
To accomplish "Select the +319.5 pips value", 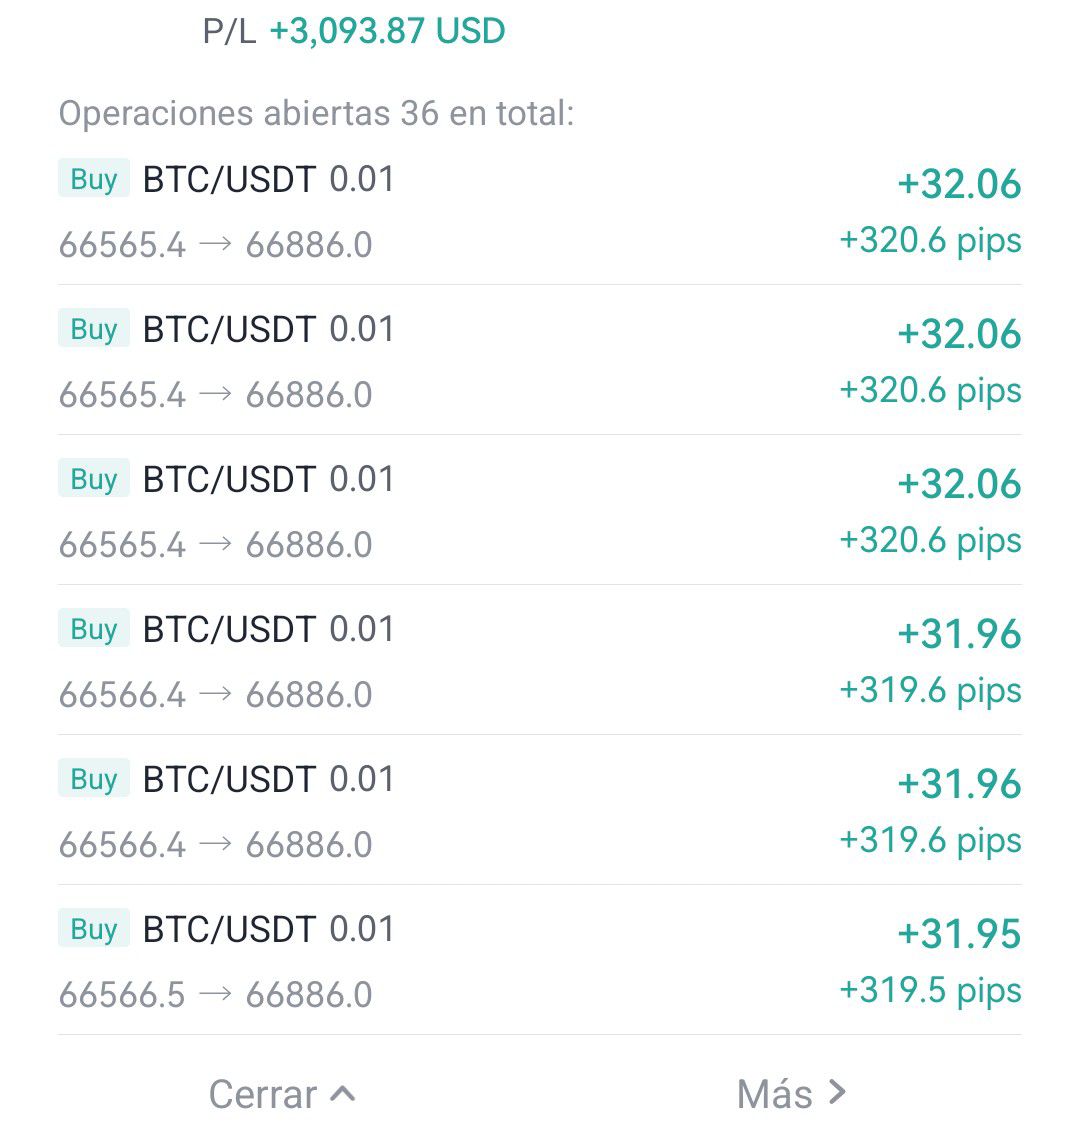I will coord(930,990).
